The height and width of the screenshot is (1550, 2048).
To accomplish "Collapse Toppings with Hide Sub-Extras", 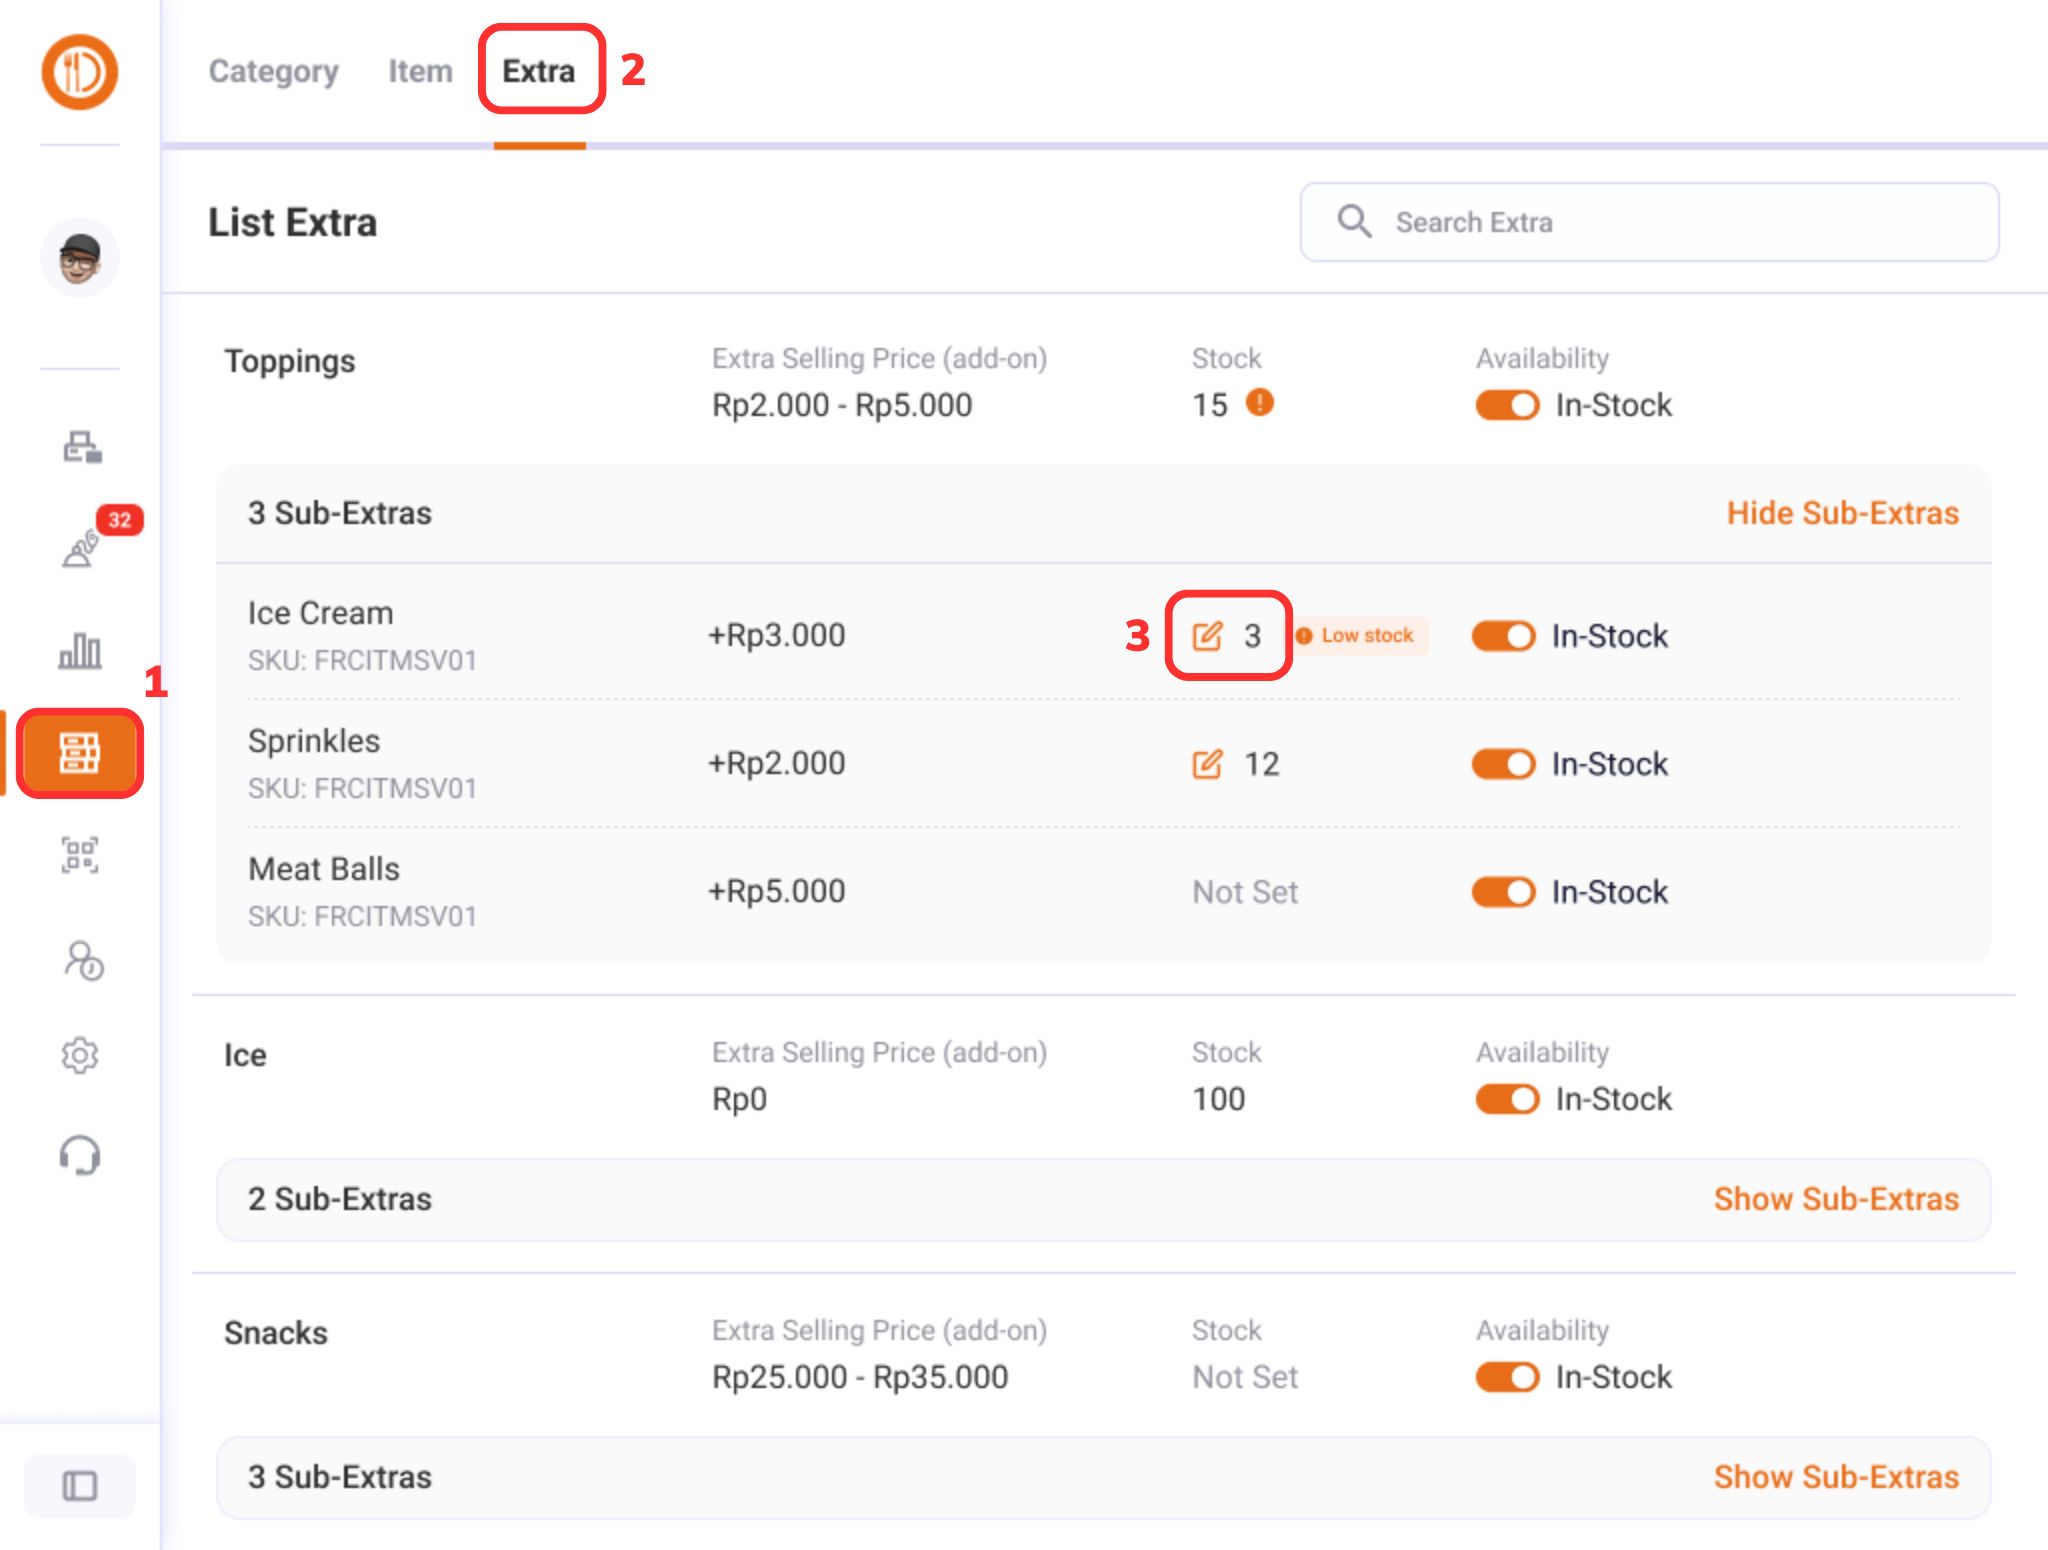I will 1842,513.
